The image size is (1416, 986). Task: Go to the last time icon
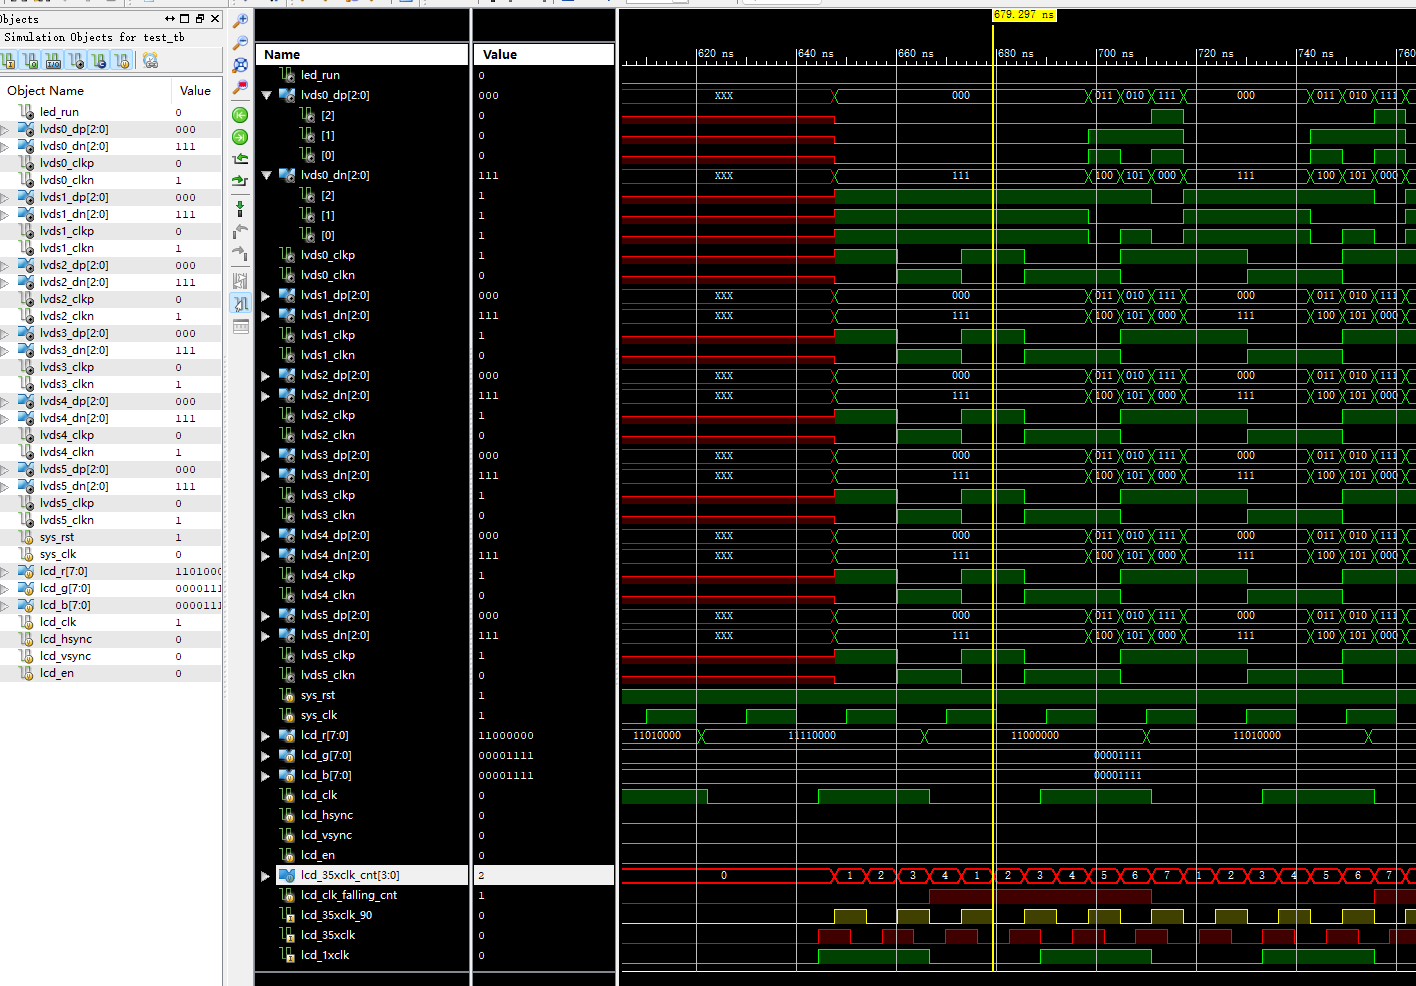click(x=240, y=137)
